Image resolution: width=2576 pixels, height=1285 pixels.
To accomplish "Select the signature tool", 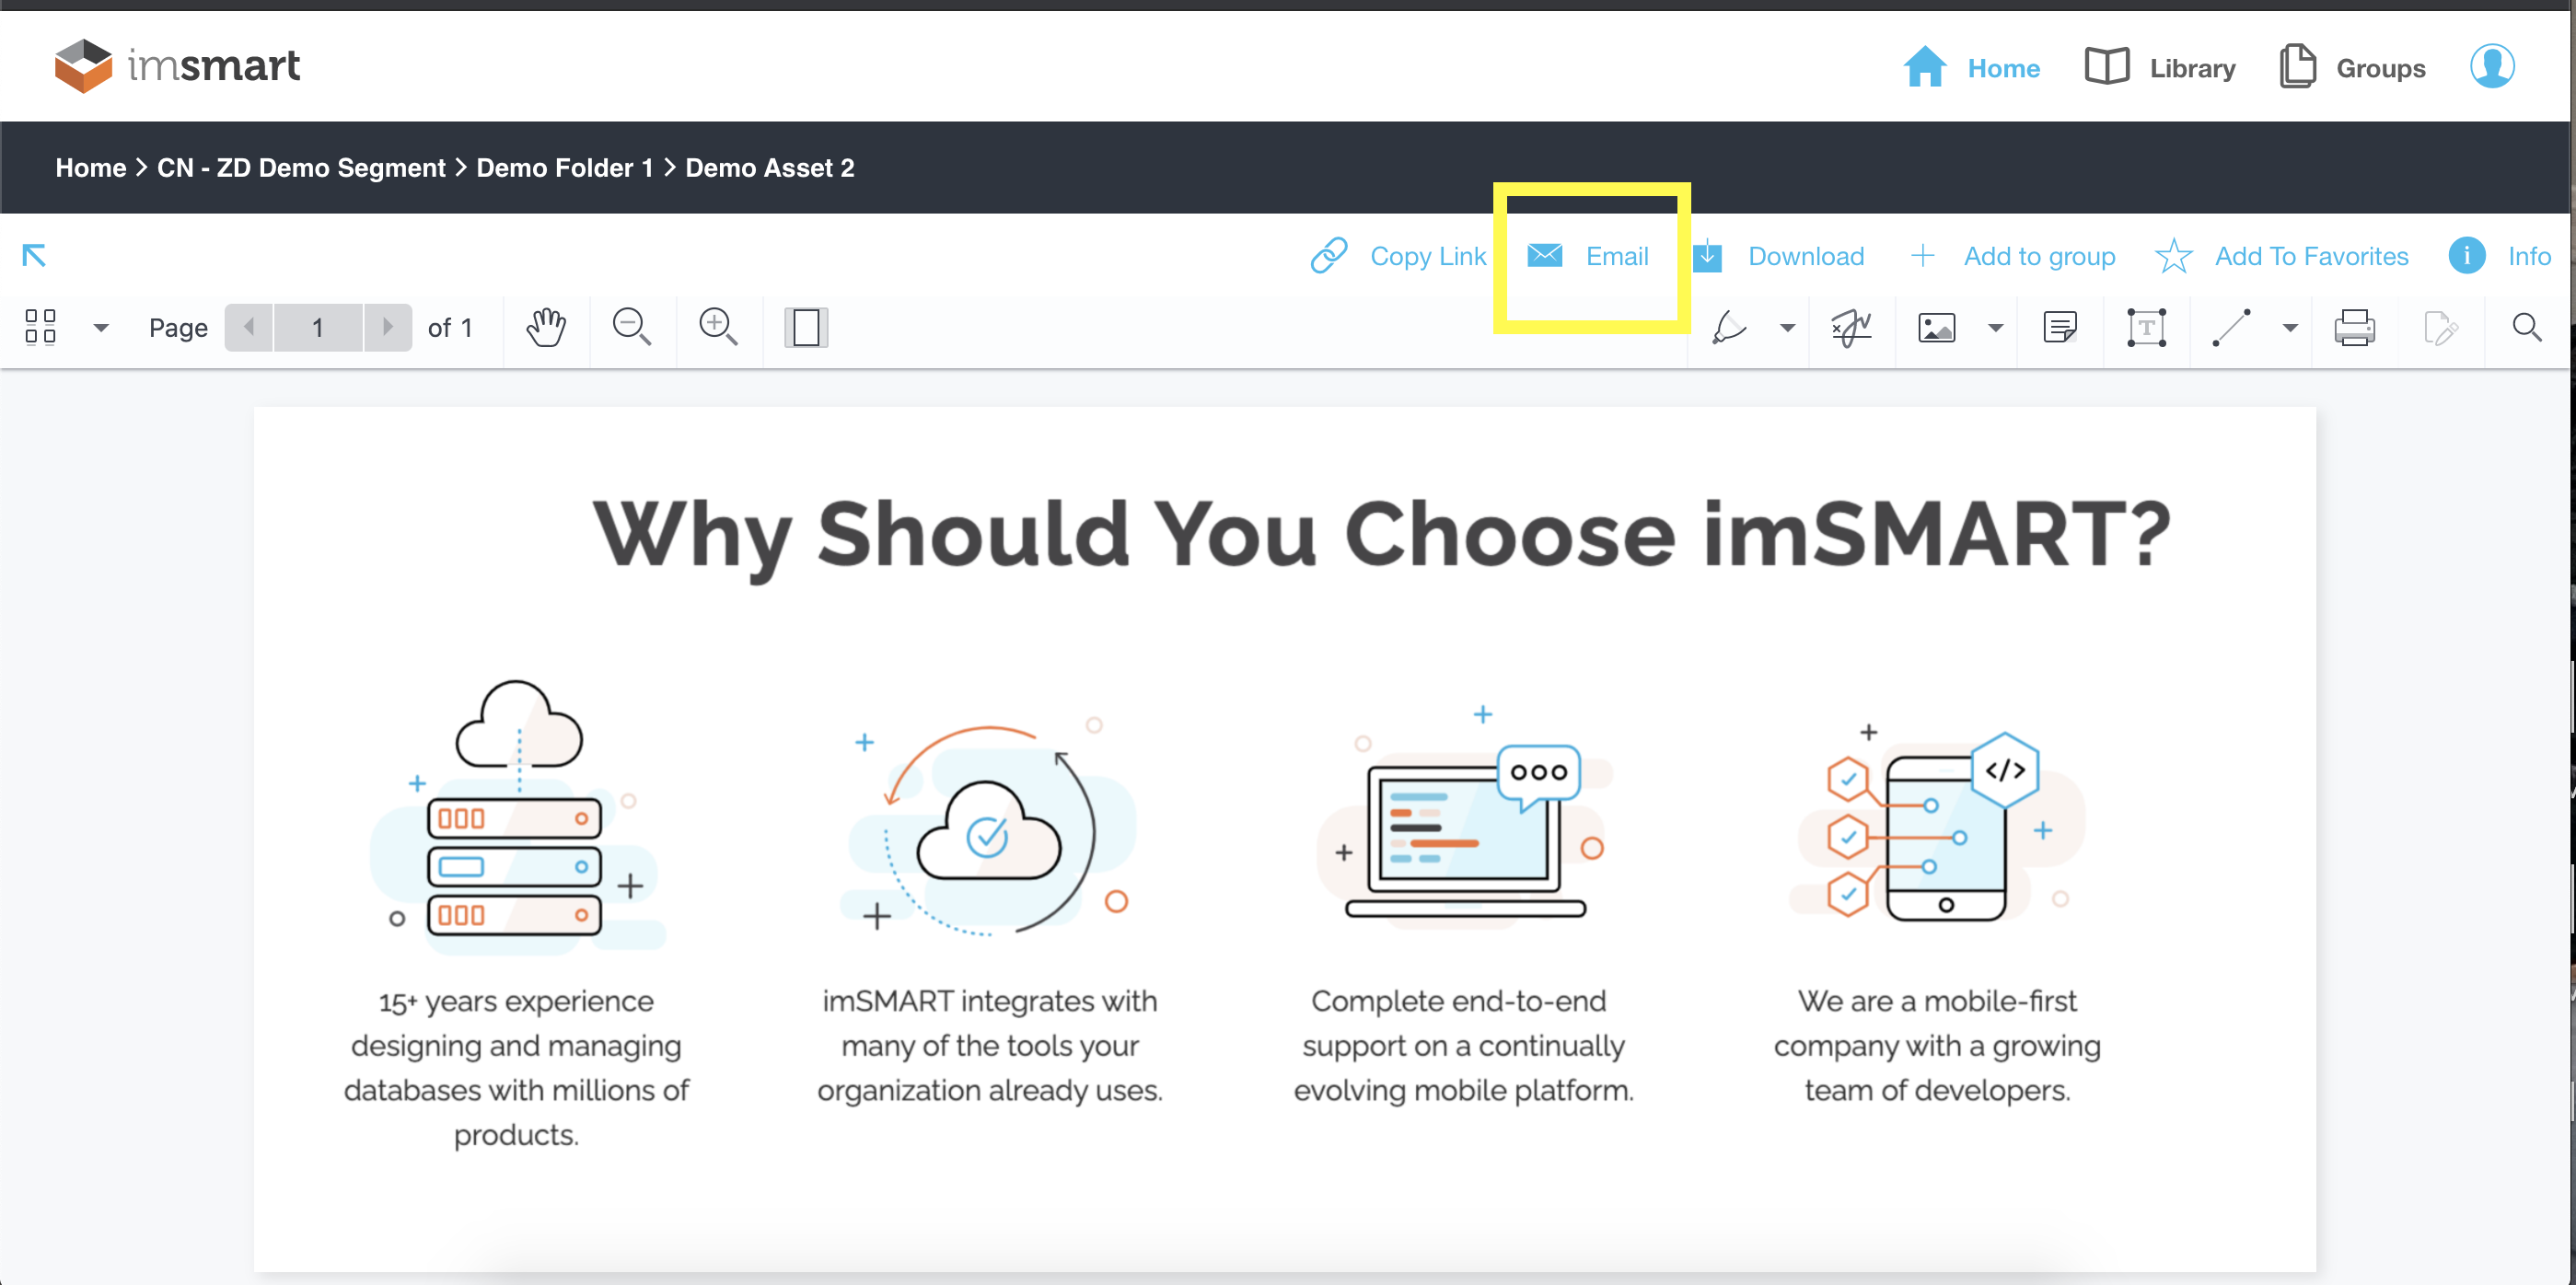I will (1851, 327).
